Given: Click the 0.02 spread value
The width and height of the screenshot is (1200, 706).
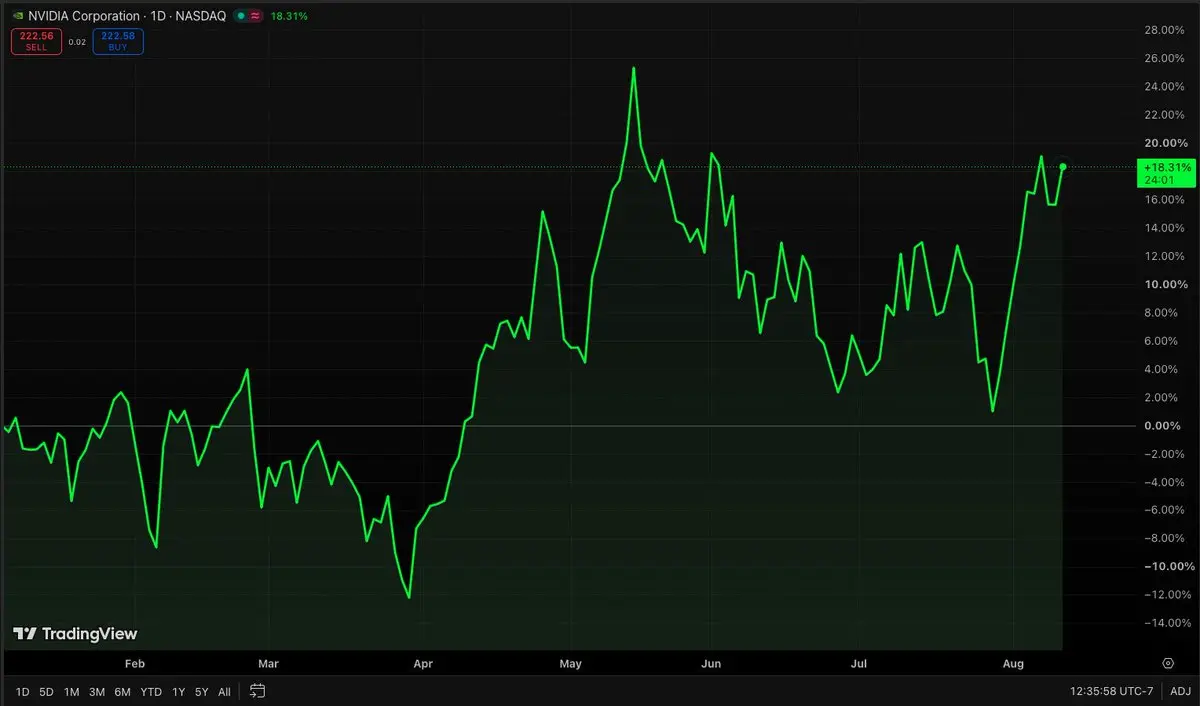Looking at the screenshot, I should click(77, 41).
